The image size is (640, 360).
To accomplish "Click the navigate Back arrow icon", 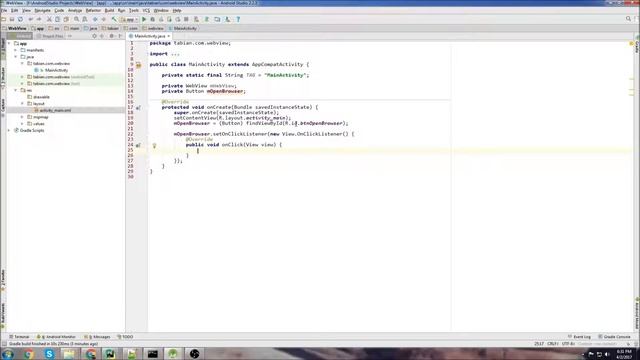I will coord(95,19).
